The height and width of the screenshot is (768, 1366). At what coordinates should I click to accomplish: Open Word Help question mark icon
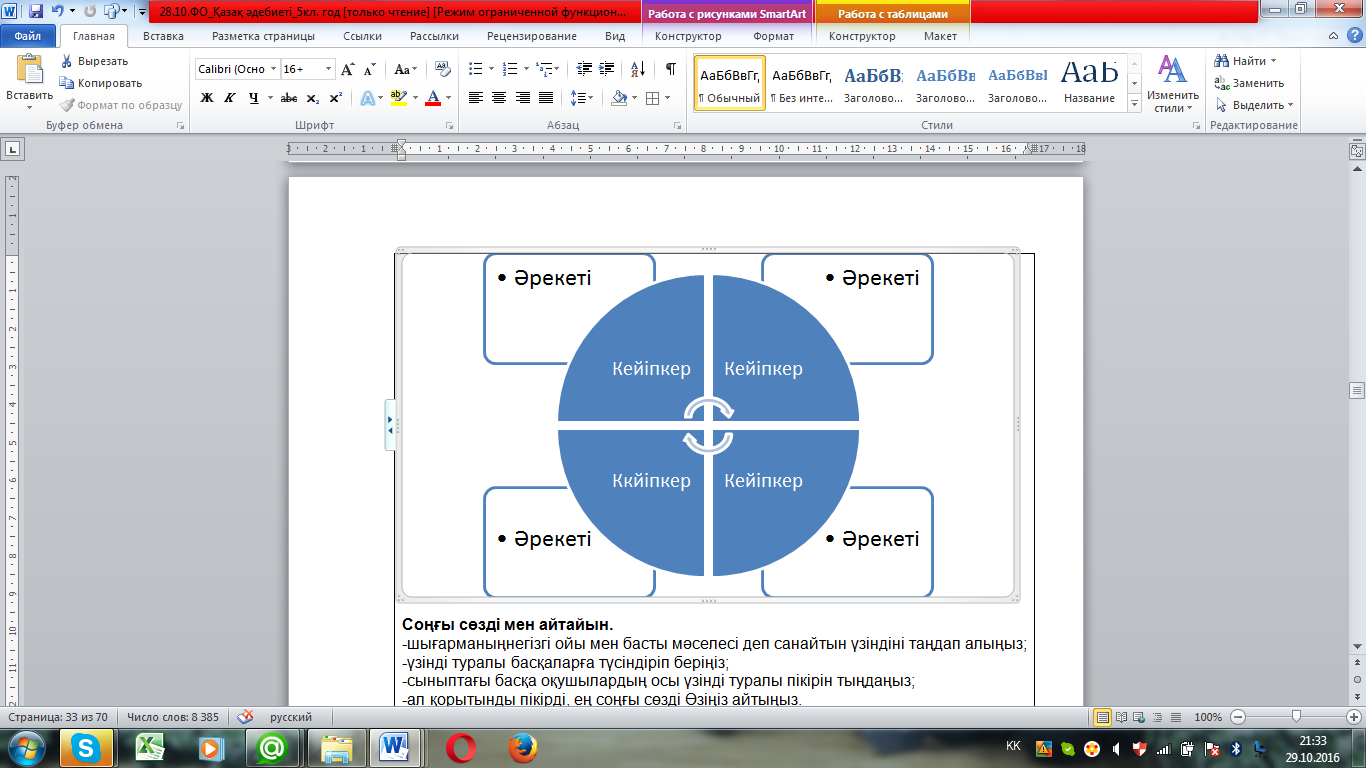tap(1354, 36)
